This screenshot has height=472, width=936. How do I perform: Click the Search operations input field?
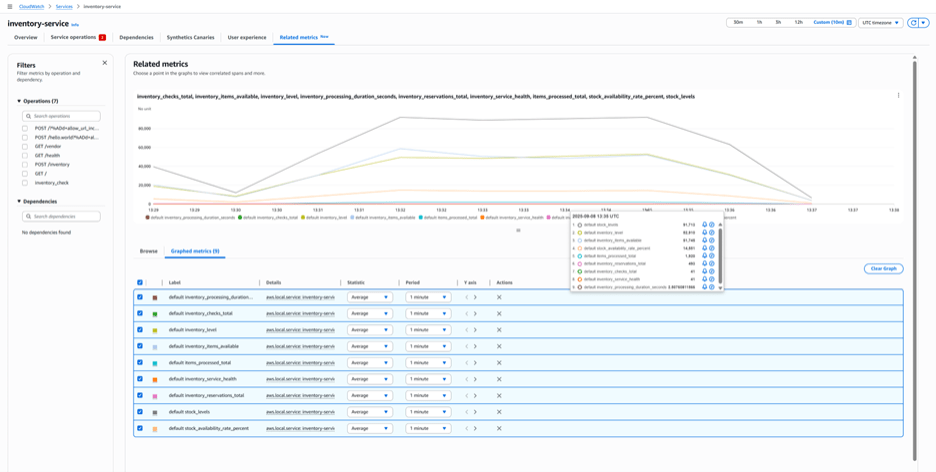[x=64, y=116]
